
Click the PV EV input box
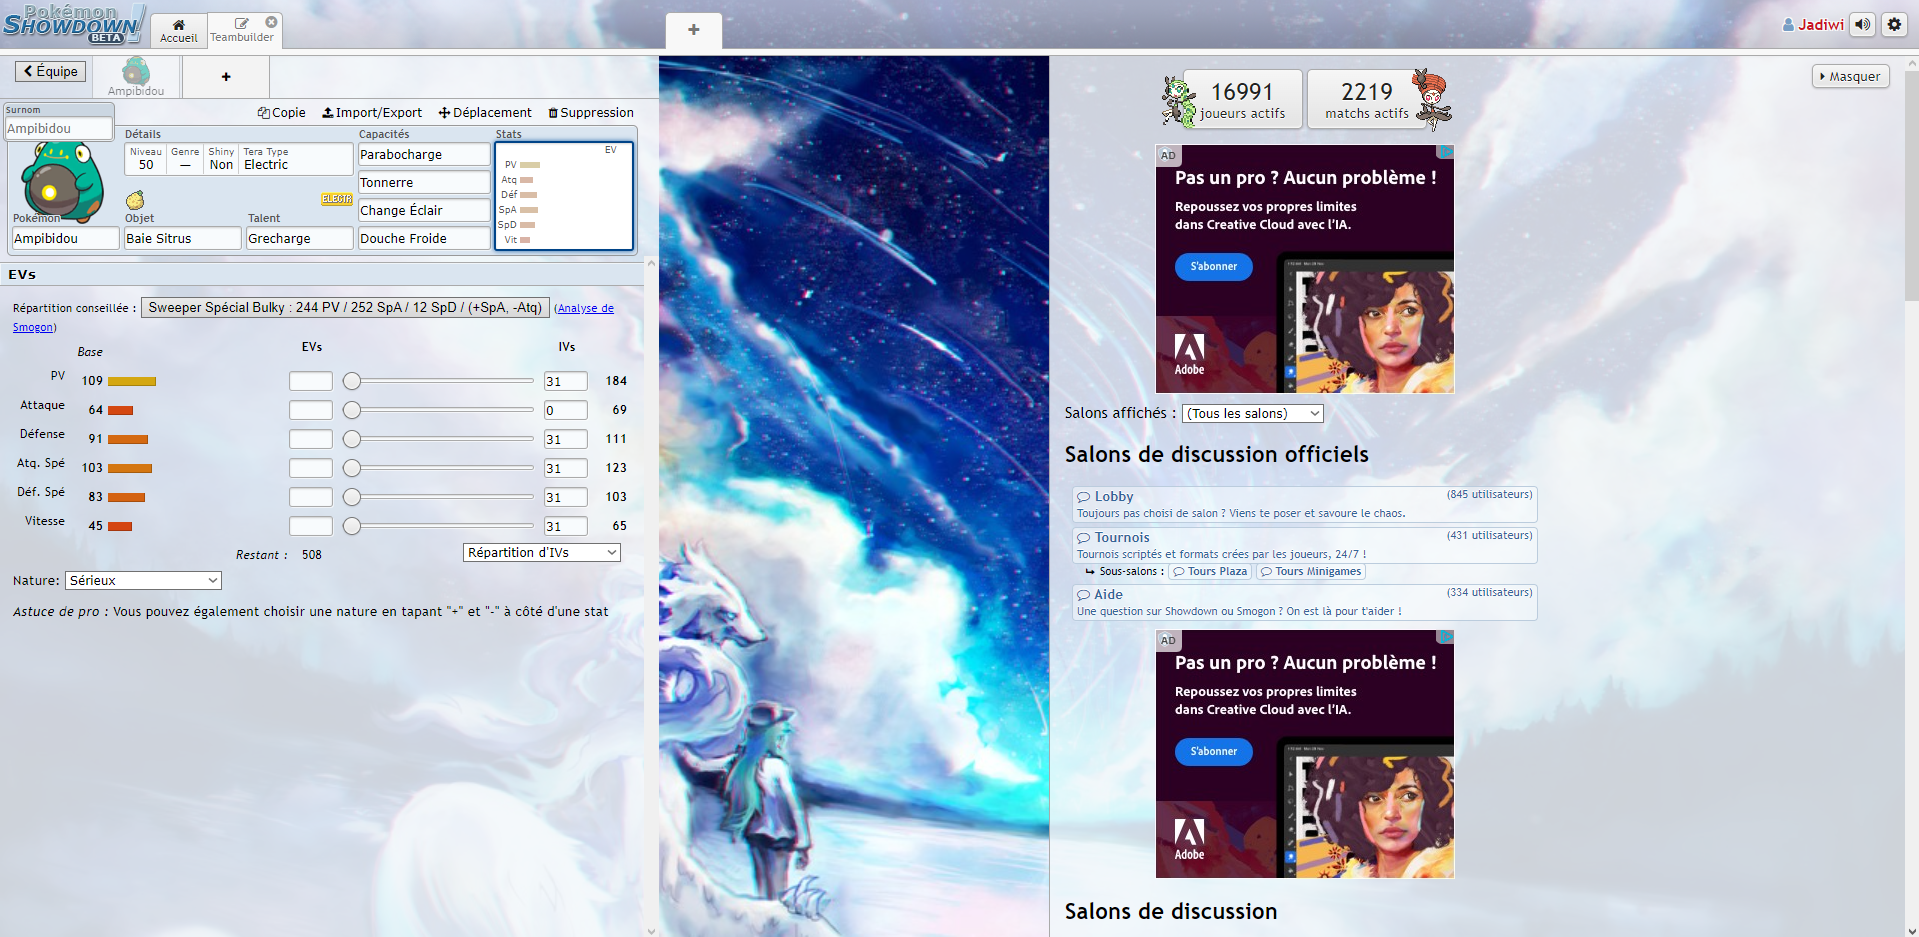pyautogui.click(x=311, y=381)
